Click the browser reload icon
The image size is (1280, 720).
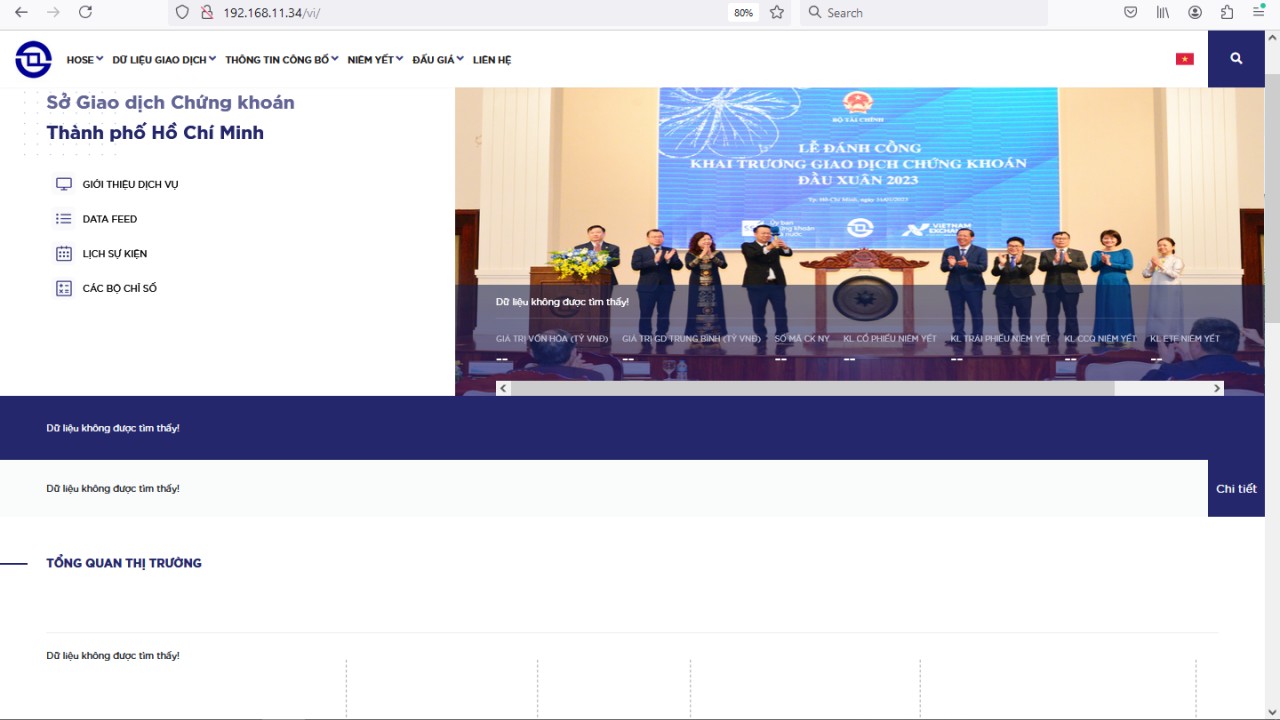pos(85,13)
